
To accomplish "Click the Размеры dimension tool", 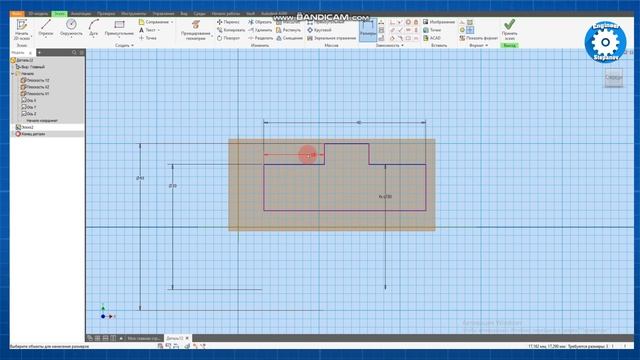I will tap(367, 30).
